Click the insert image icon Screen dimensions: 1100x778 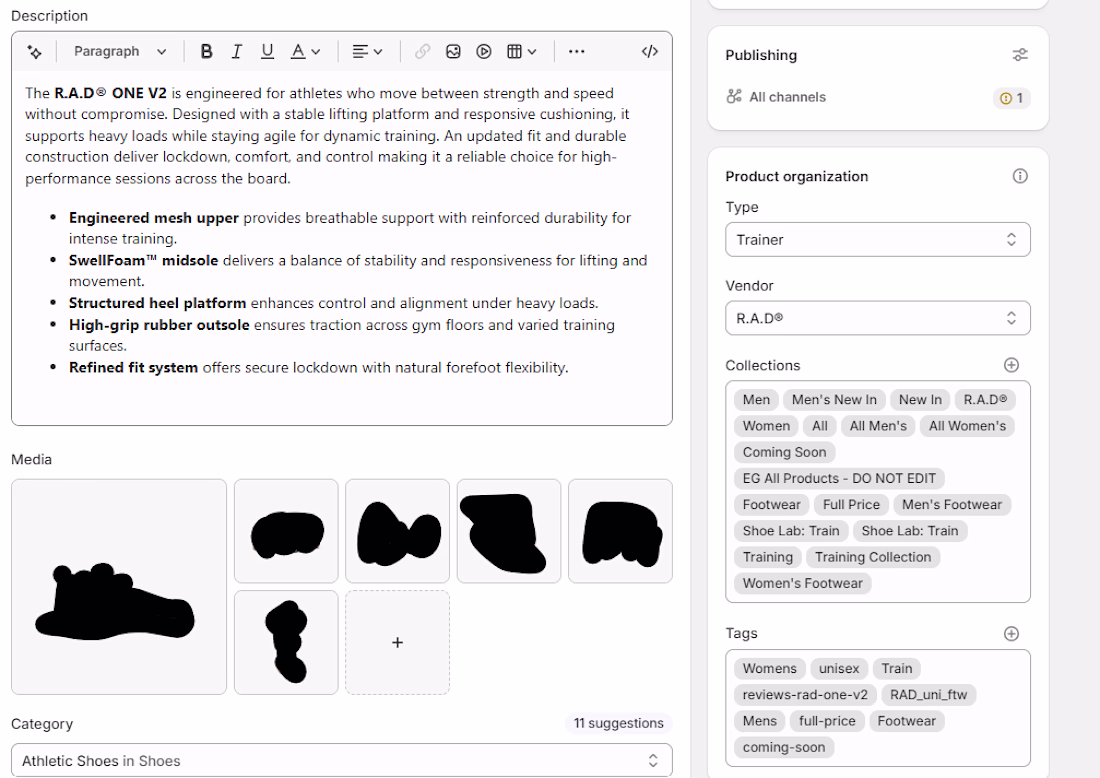coord(453,52)
